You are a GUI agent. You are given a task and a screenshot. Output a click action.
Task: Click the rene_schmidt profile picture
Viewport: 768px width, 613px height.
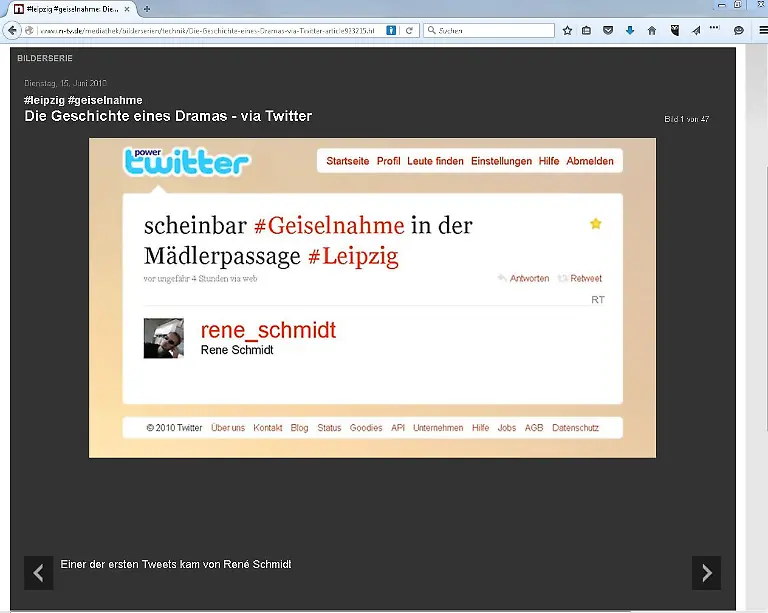click(x=164, y=338)
